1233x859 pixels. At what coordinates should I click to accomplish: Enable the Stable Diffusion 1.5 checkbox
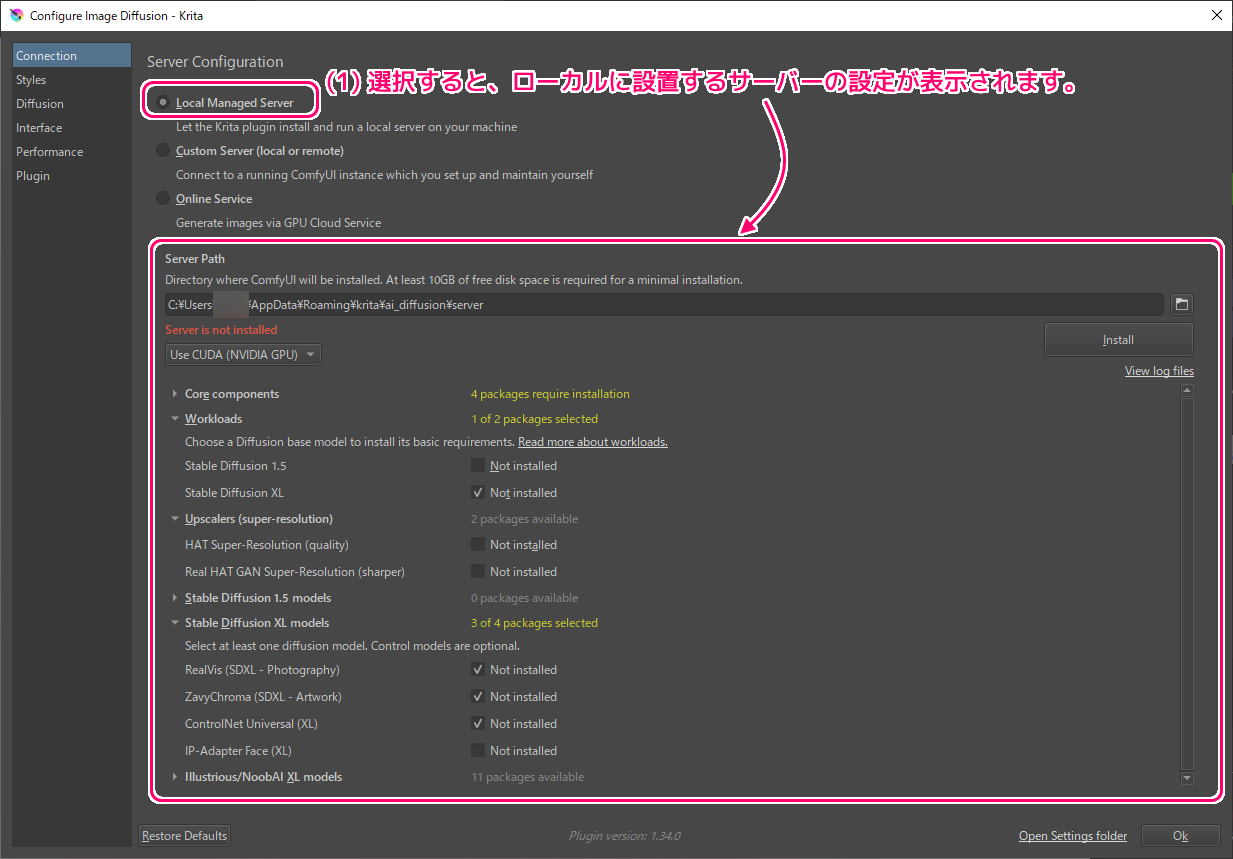click(478, 465)
